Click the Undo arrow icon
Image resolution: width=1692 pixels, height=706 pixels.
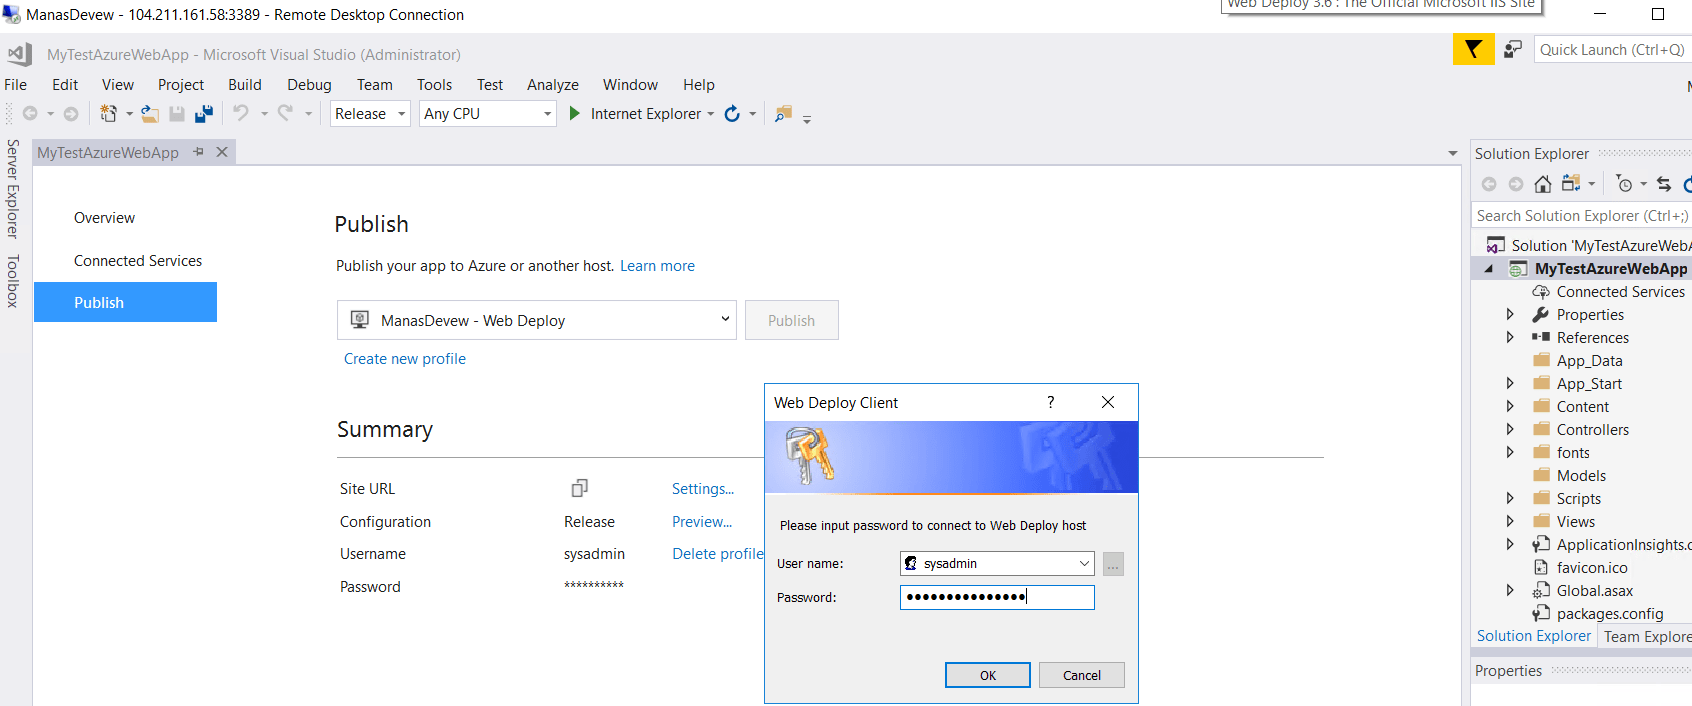(x=241, y=114)
